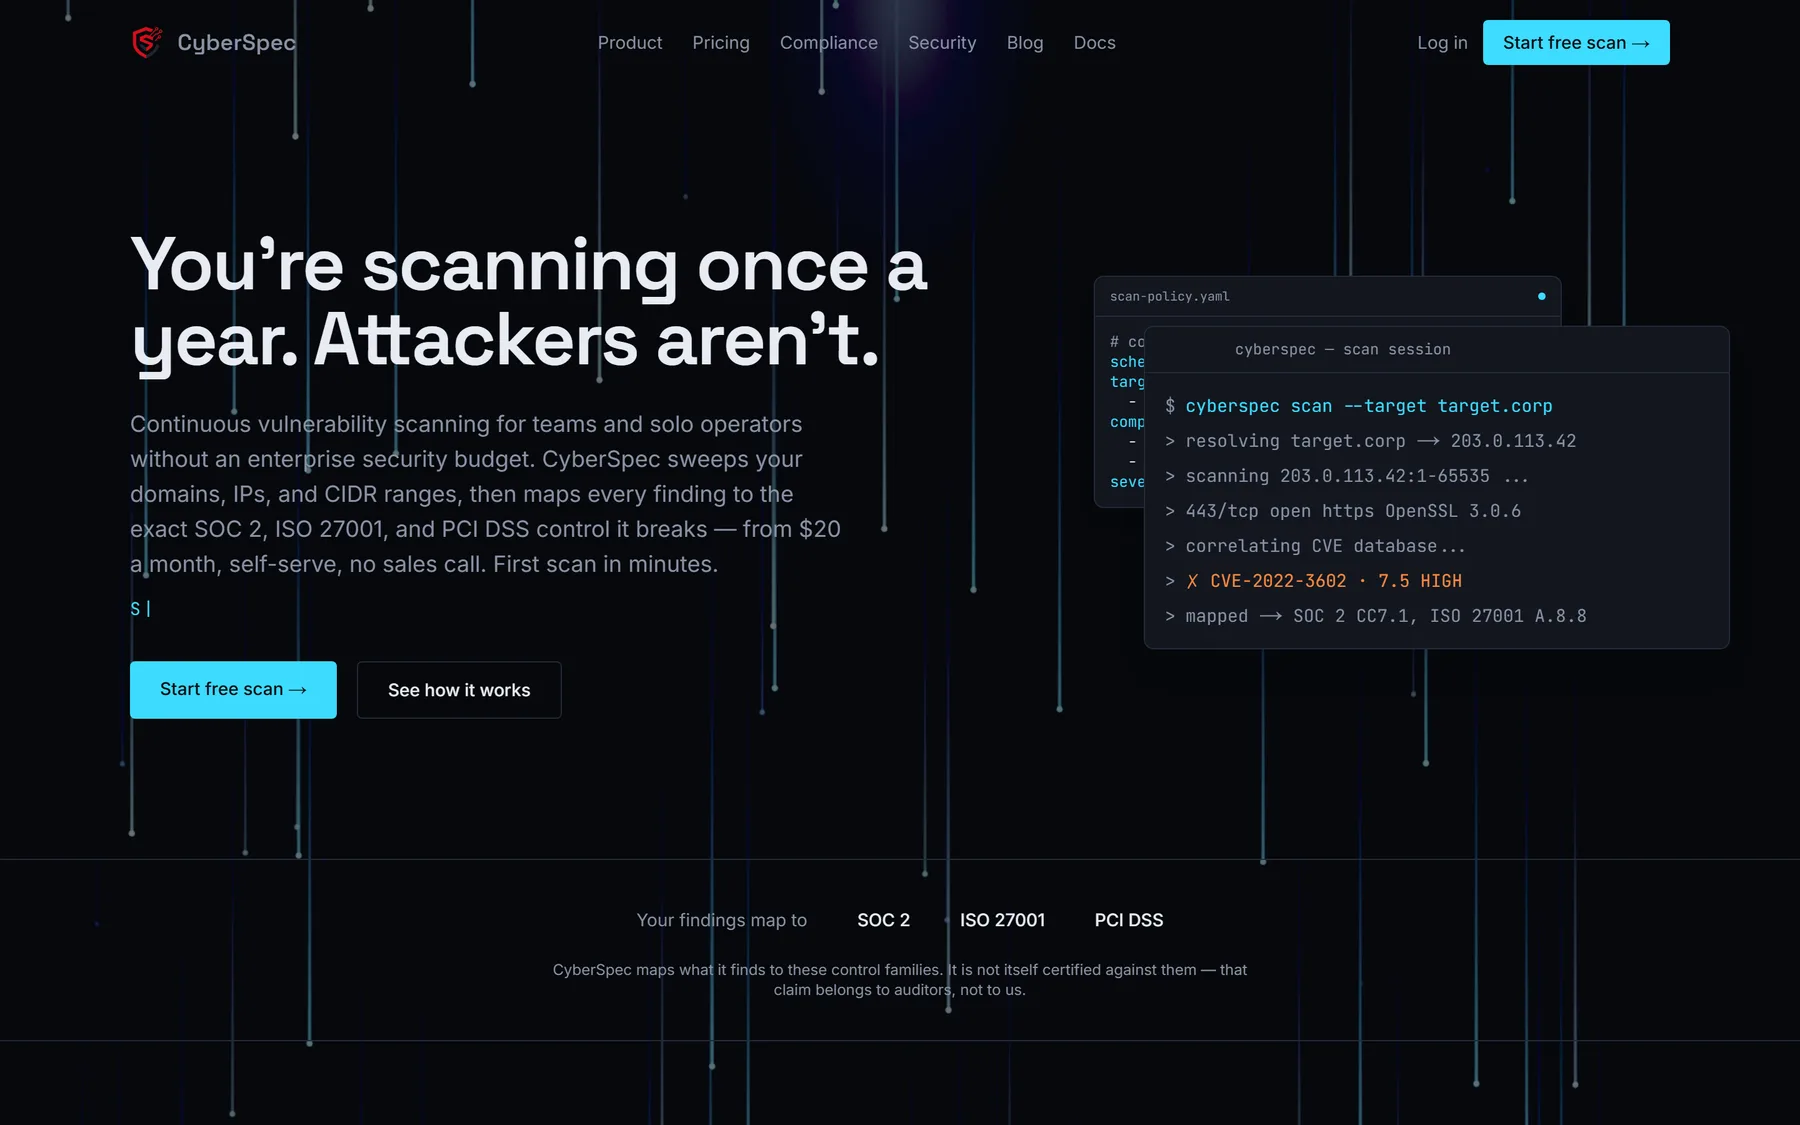Click the Log in link
Viewport: 1800px width, 1125px height.
click(1442, 42)
